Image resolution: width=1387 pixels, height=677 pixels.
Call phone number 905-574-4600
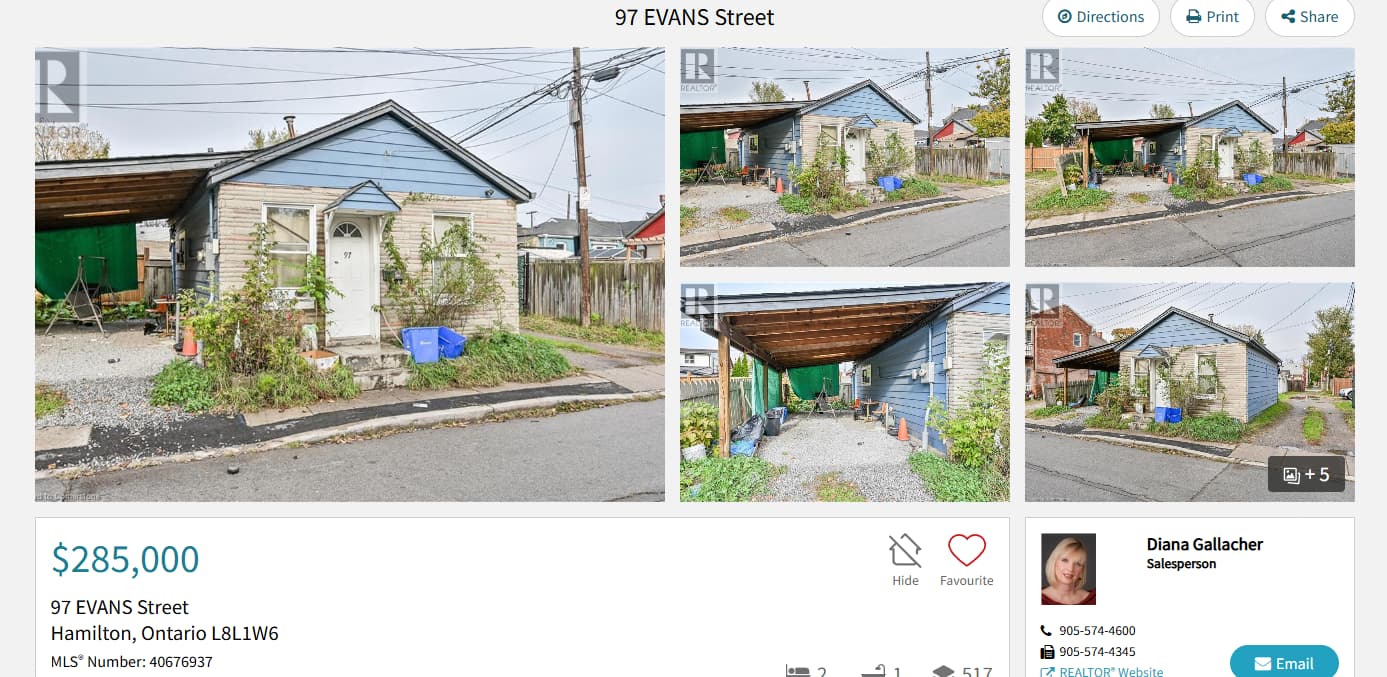tap(1097, 631)
